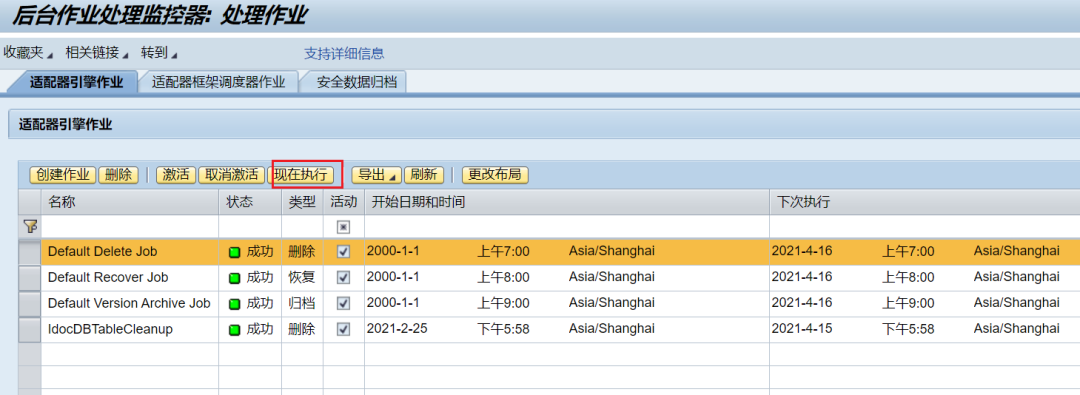This screenshot has width=1080, height=395.
Task: Toggle active checkbox for Default Delete Job
Action: [x=343, y=252]
